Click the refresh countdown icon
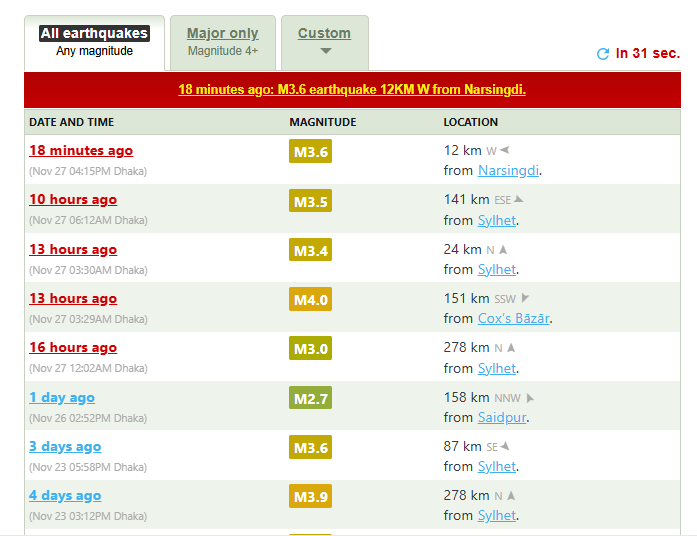Viewport: 697px width, 536px height. coord(602,54)
